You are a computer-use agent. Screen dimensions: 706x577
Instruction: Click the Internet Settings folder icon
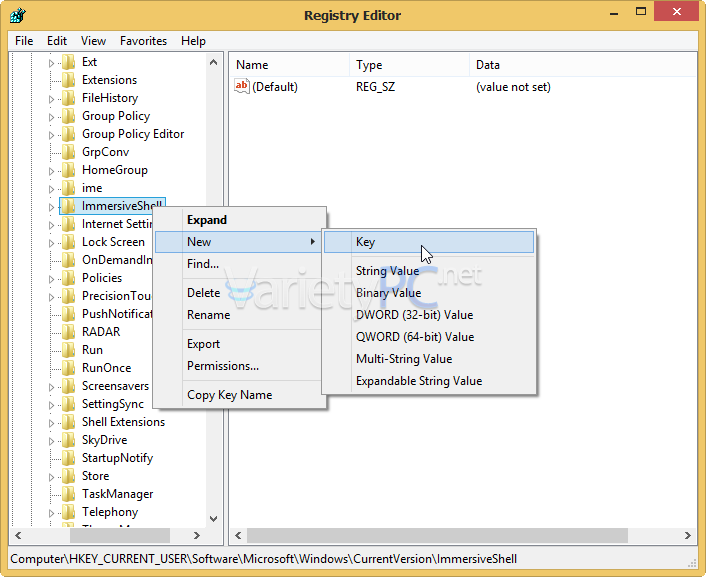pos(68,224)
